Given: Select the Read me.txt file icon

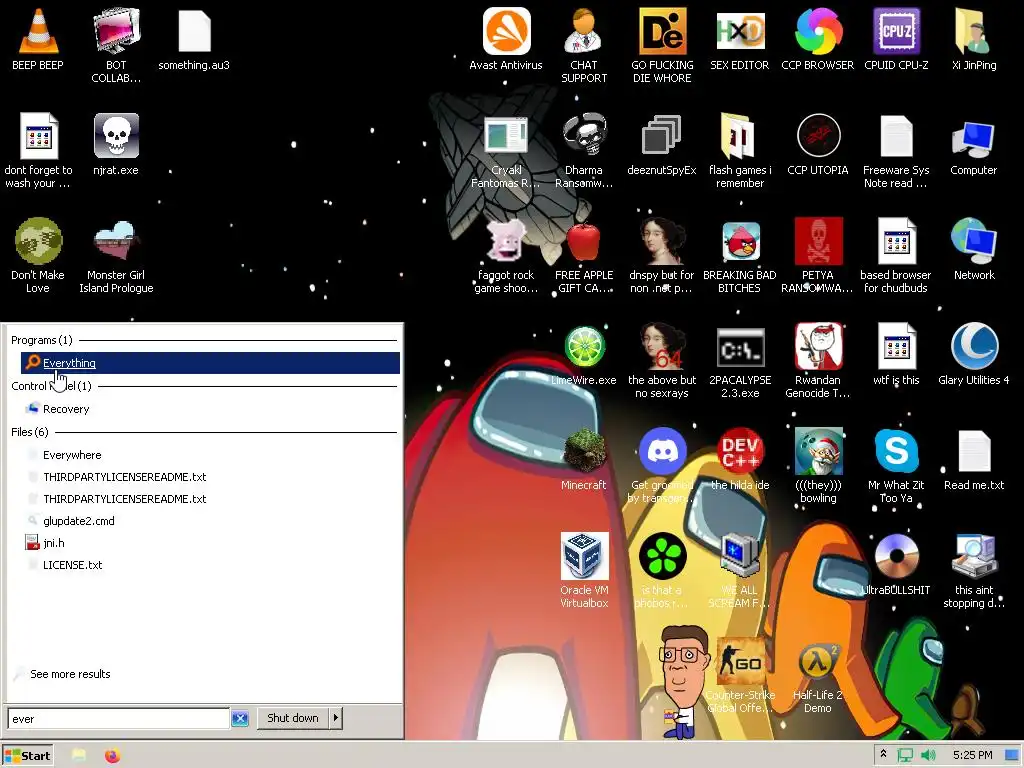Looking at the screenshot, I should click(974, 459).
